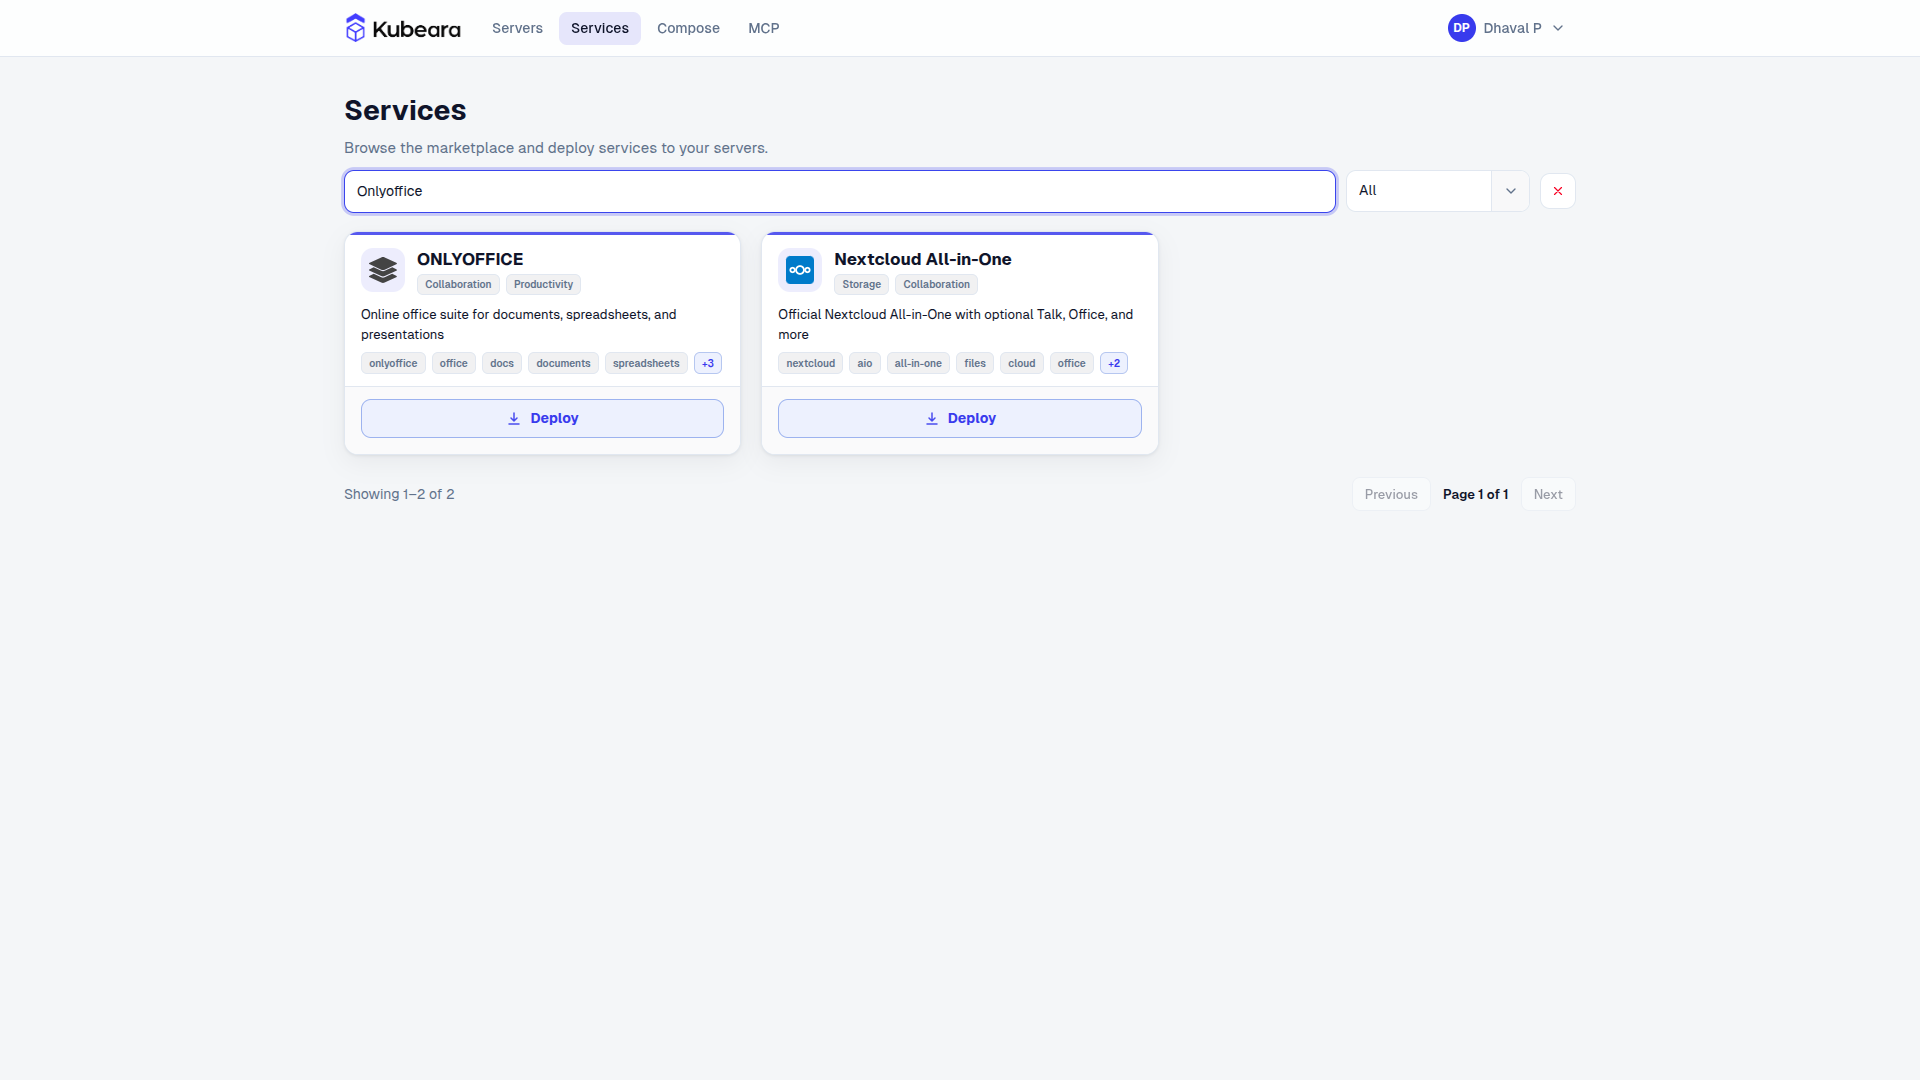Select the Collaboration category on ONLYOFFICE card
The height and width of the screenshot is (1080, 1920).
click(x=458, y=284)
